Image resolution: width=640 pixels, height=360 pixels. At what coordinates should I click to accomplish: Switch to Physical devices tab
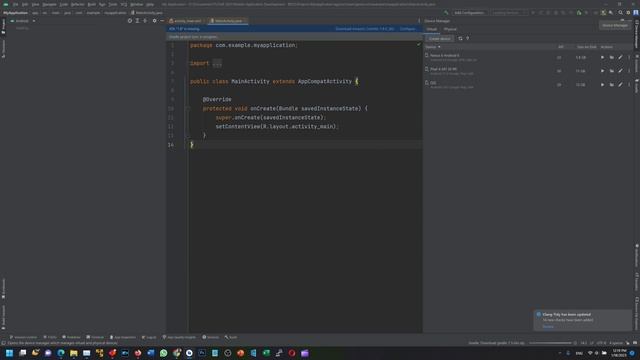[450, 29]
